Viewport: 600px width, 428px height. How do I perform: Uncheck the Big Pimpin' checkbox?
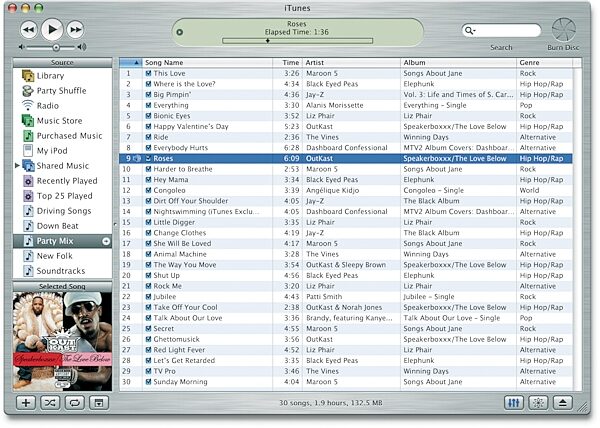(x=148, y=94)
